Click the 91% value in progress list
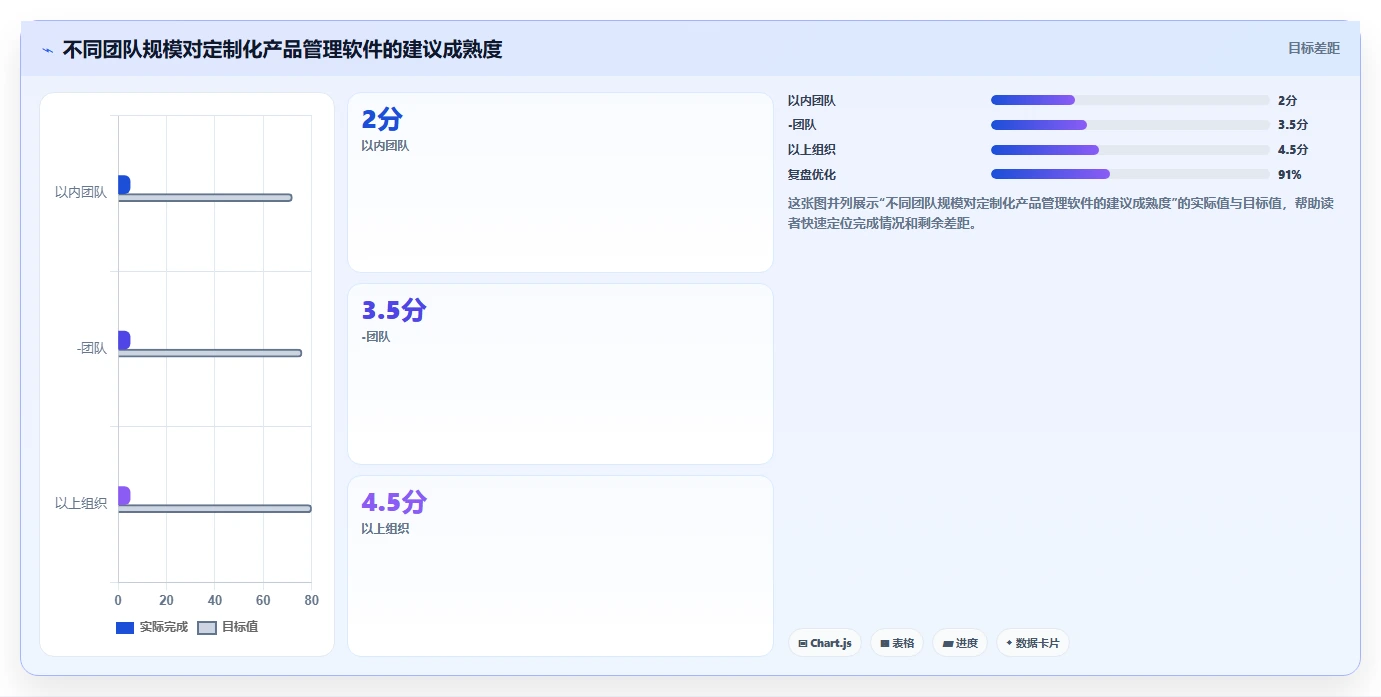The image size is (1381, 697). click(x=1290, y=175)
